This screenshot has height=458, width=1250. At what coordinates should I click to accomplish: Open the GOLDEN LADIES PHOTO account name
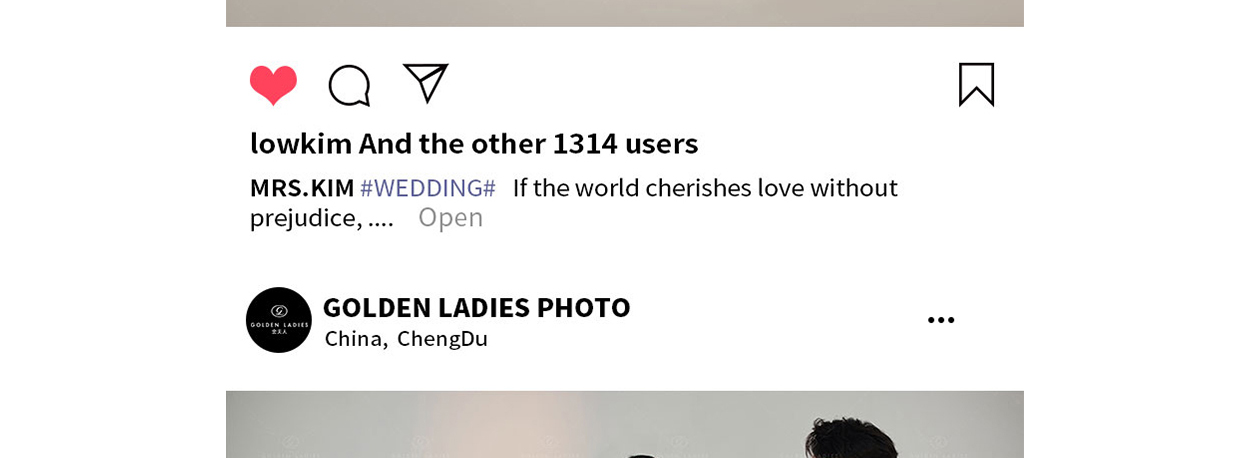coord(476,307)
